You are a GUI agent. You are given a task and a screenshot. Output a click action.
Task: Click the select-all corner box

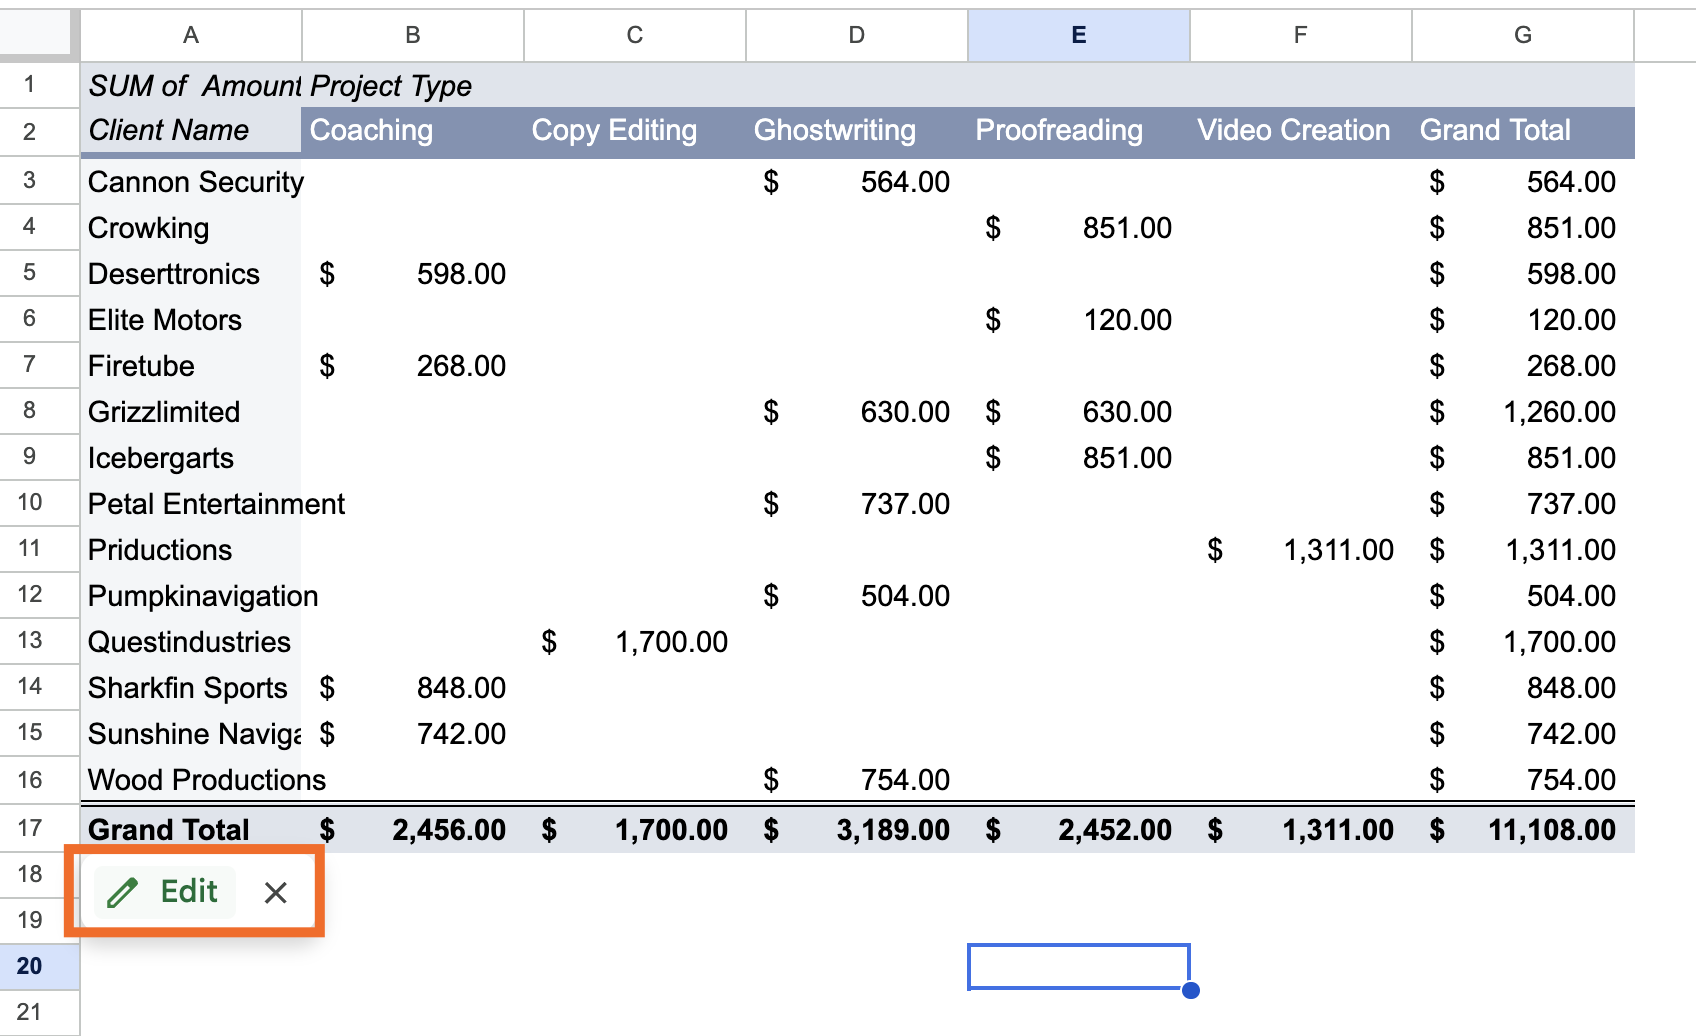pyautogui.click(x=36, y=32)
